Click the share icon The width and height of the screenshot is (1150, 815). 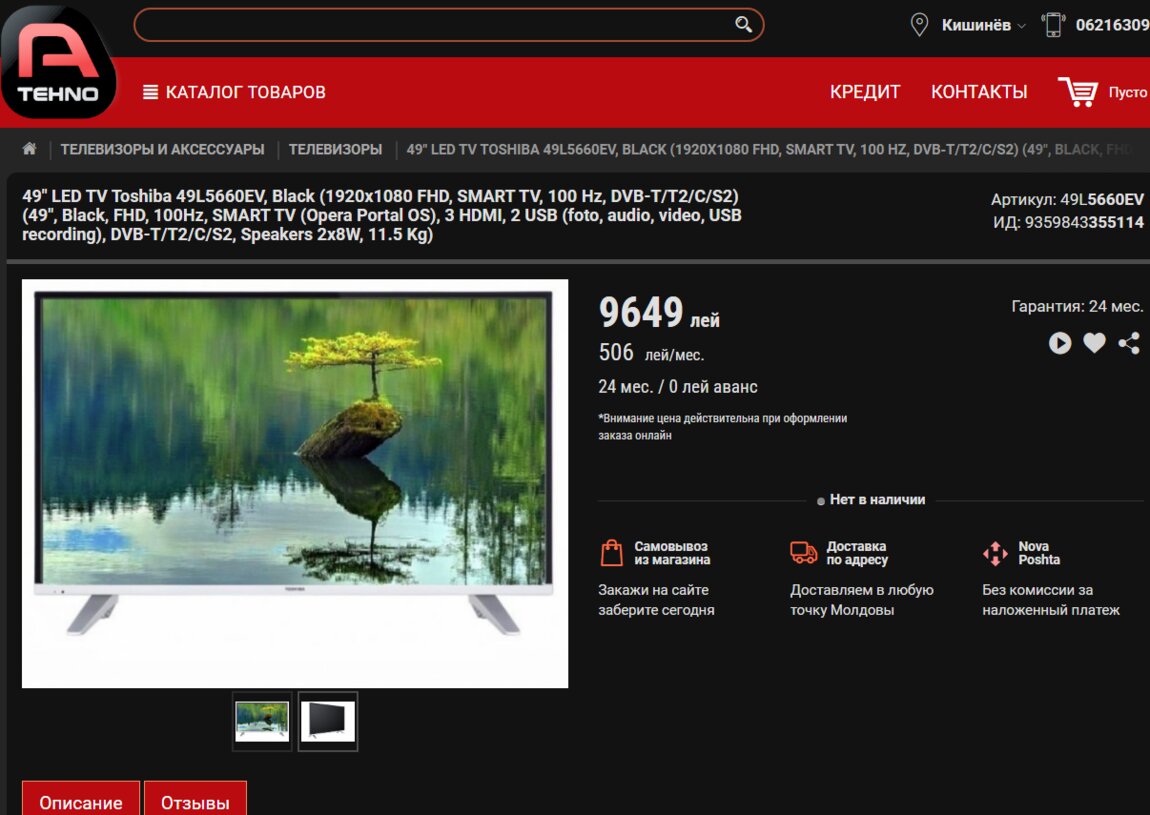pyautogui.click(x=1129, y=343)
